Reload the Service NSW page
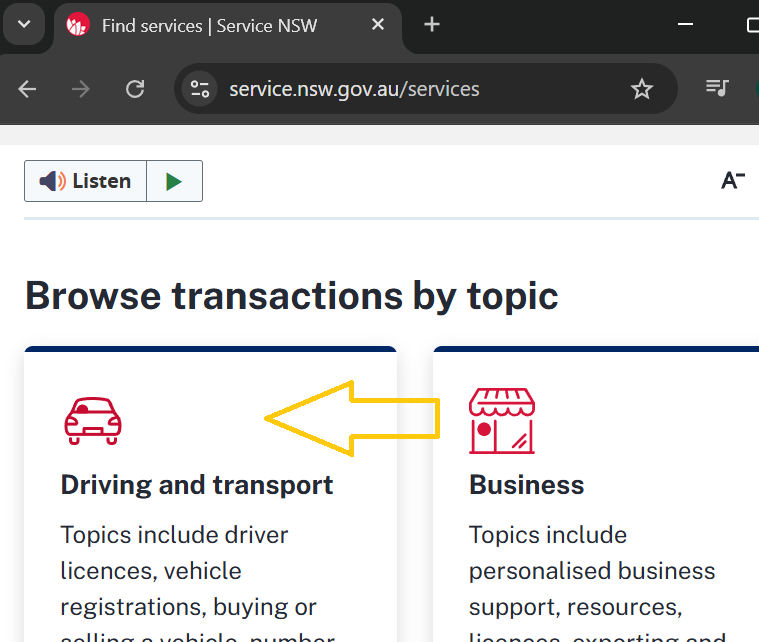This screenshot has height=642, width=759. pos(135,89)
